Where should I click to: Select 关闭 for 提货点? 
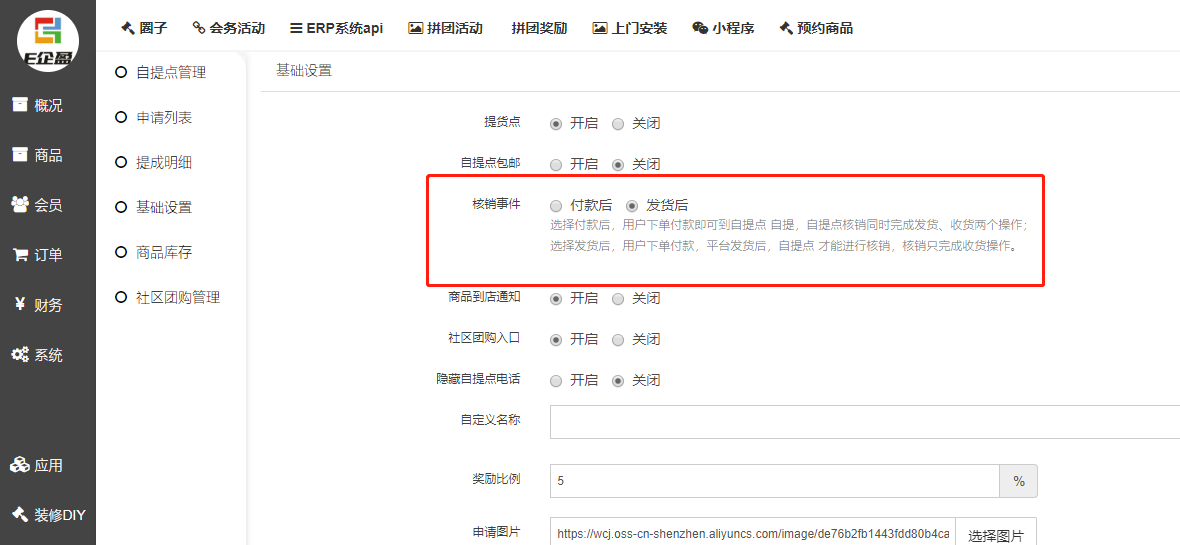click(x=618, y=124)
